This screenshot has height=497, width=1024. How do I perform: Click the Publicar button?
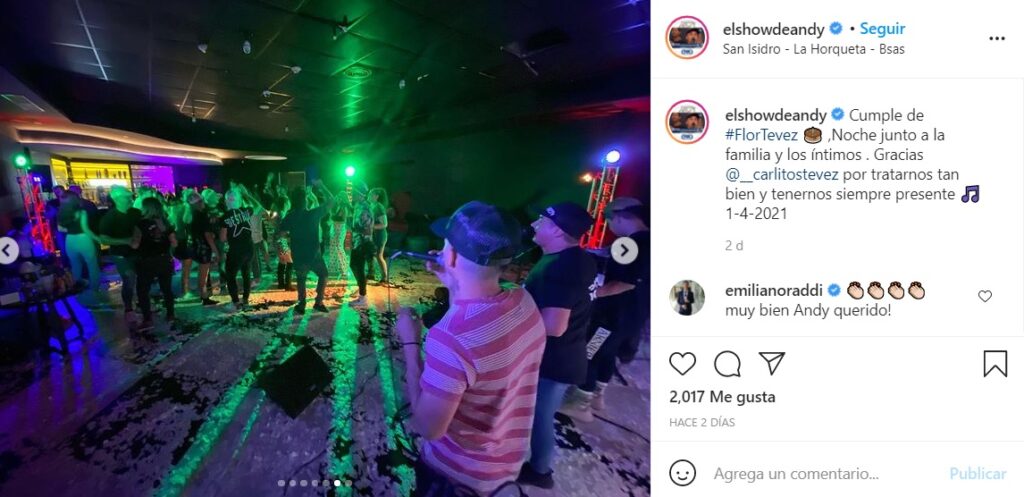tap(978, 473)
